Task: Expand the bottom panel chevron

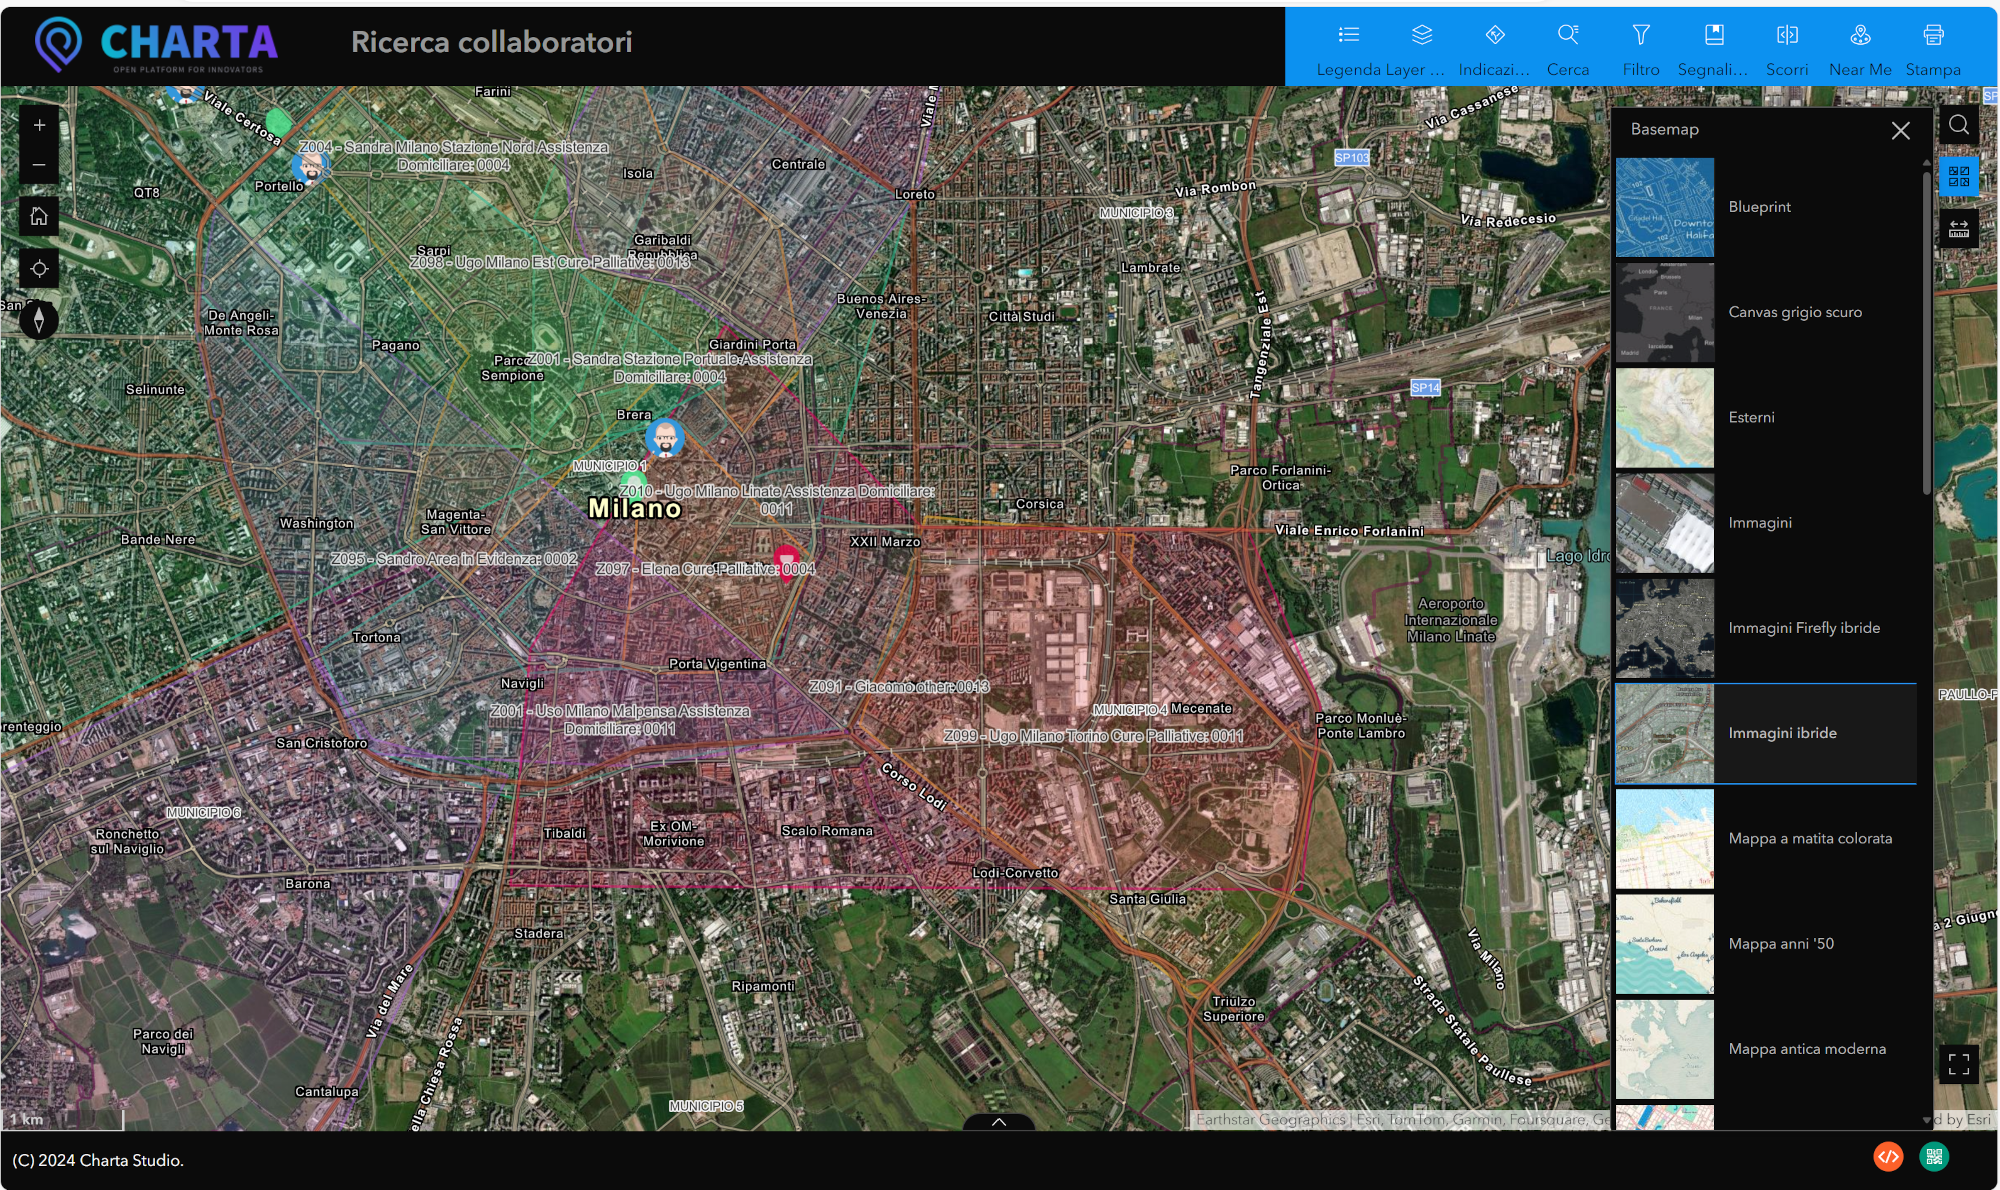Action: click(998, 1122)
